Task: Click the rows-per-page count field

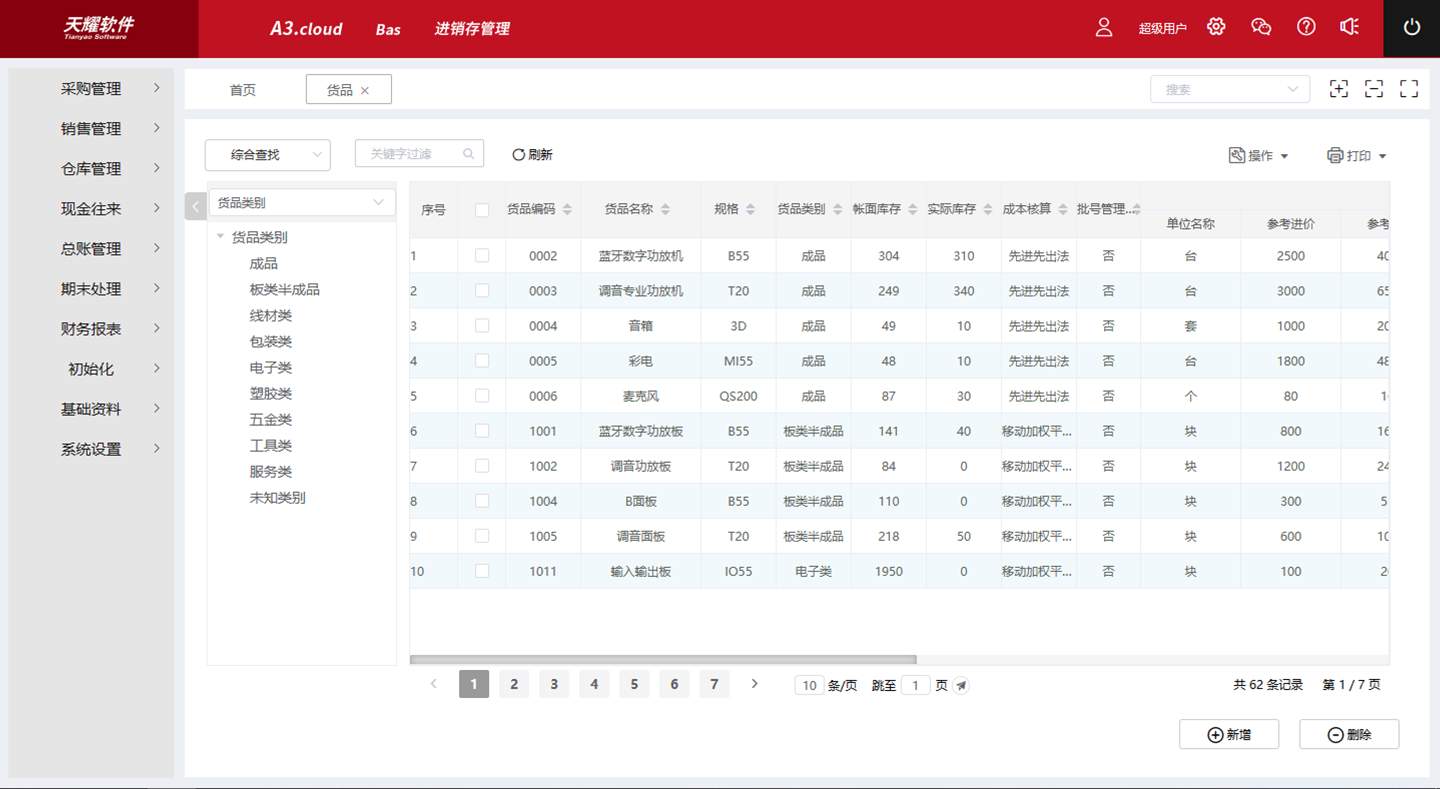Action: [x=810, y=685]
